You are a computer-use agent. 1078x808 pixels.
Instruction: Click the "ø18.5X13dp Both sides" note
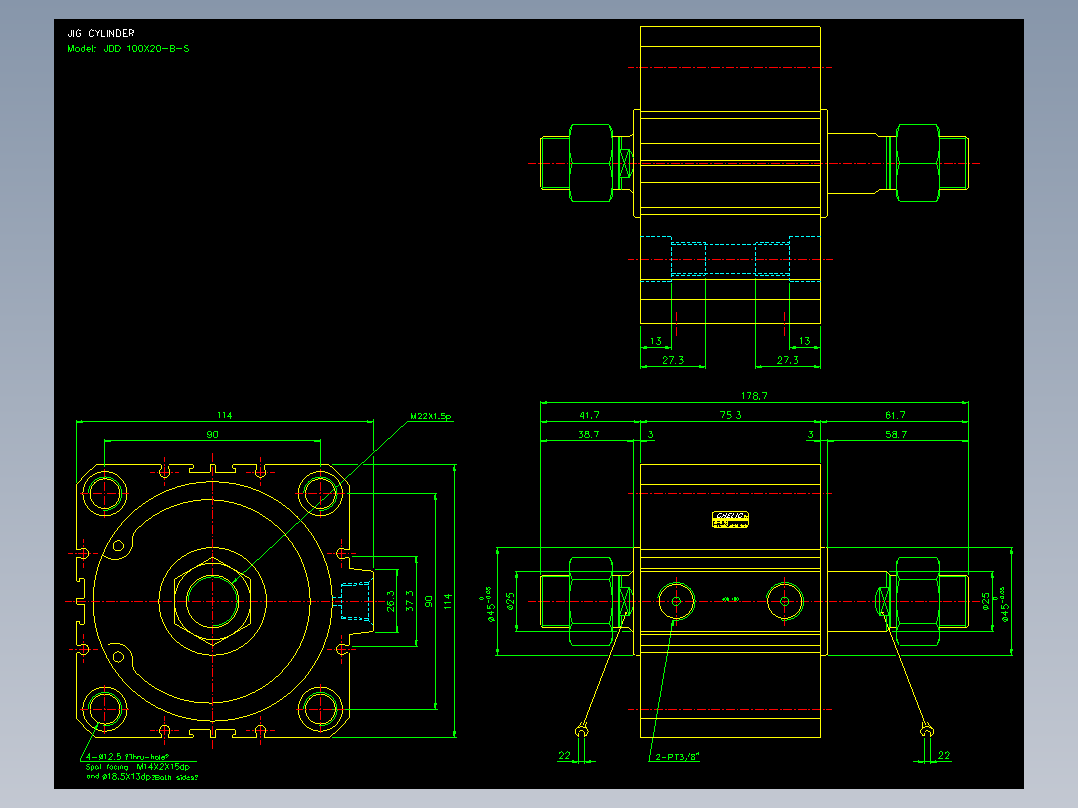[142, 777]
